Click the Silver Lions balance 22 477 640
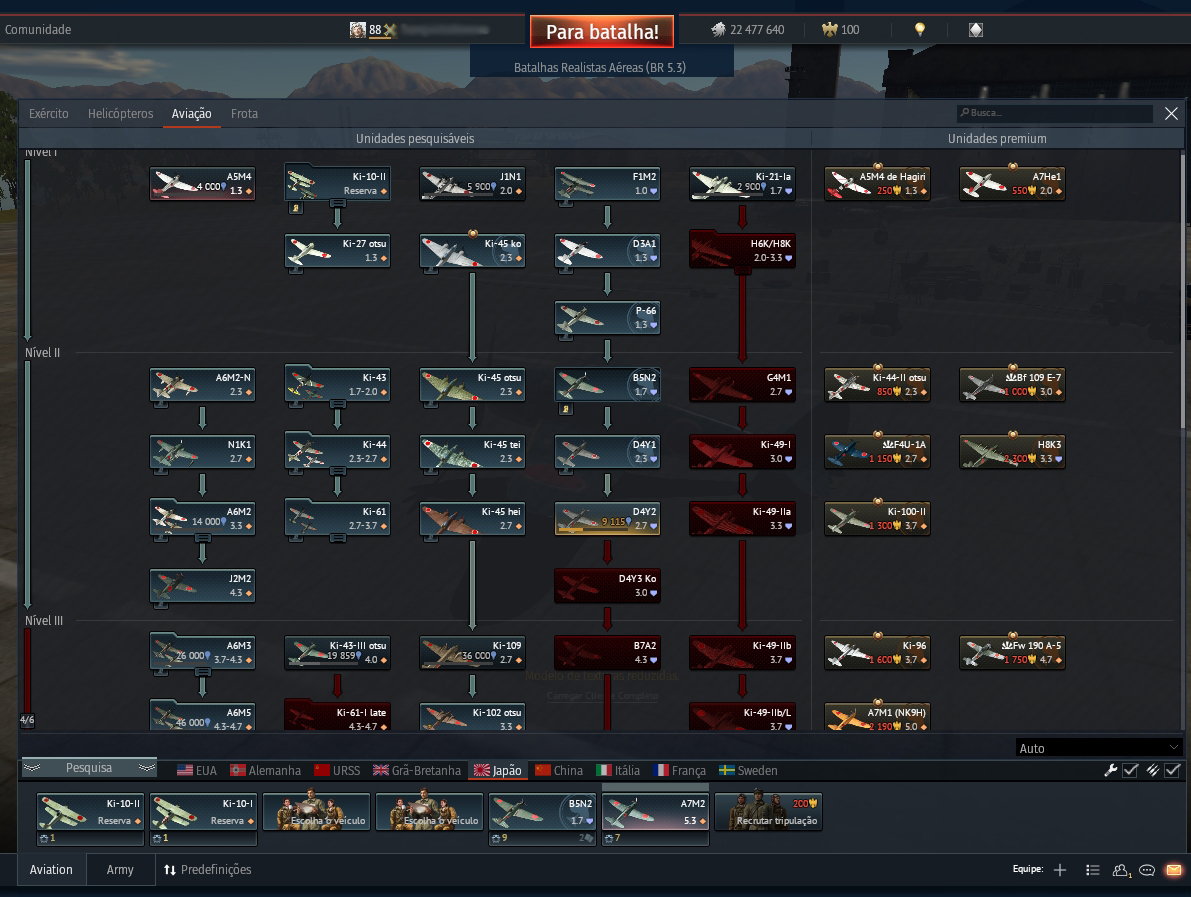Screen dimensions: 1191x897 pyautogui.click(x=748, y=30)
